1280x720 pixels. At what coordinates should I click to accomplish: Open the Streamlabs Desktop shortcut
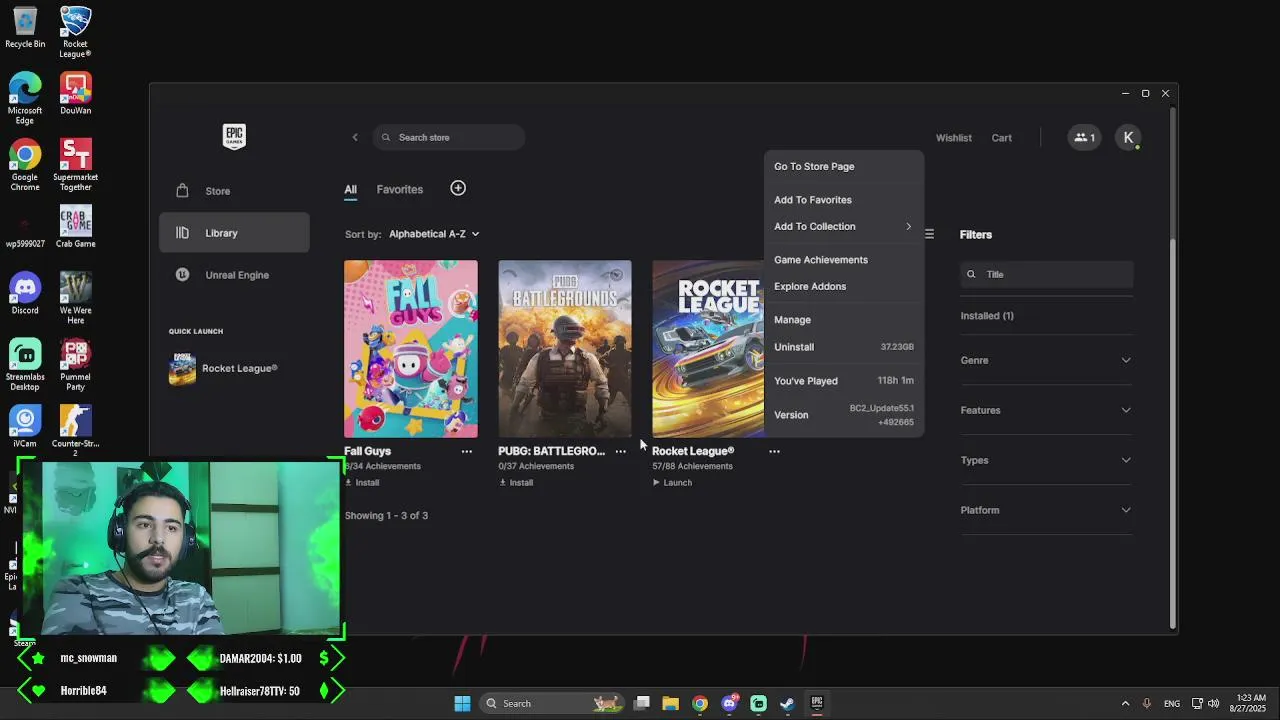point(25,365)
